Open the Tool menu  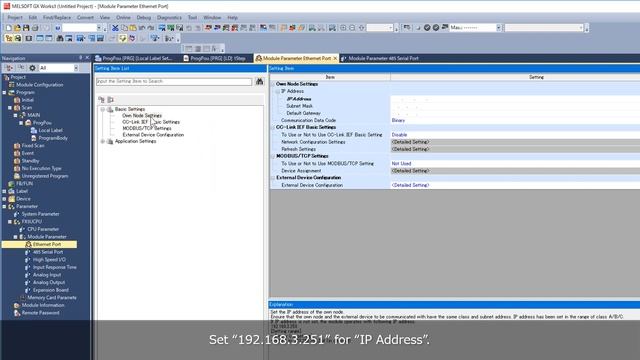click(192, 18)
